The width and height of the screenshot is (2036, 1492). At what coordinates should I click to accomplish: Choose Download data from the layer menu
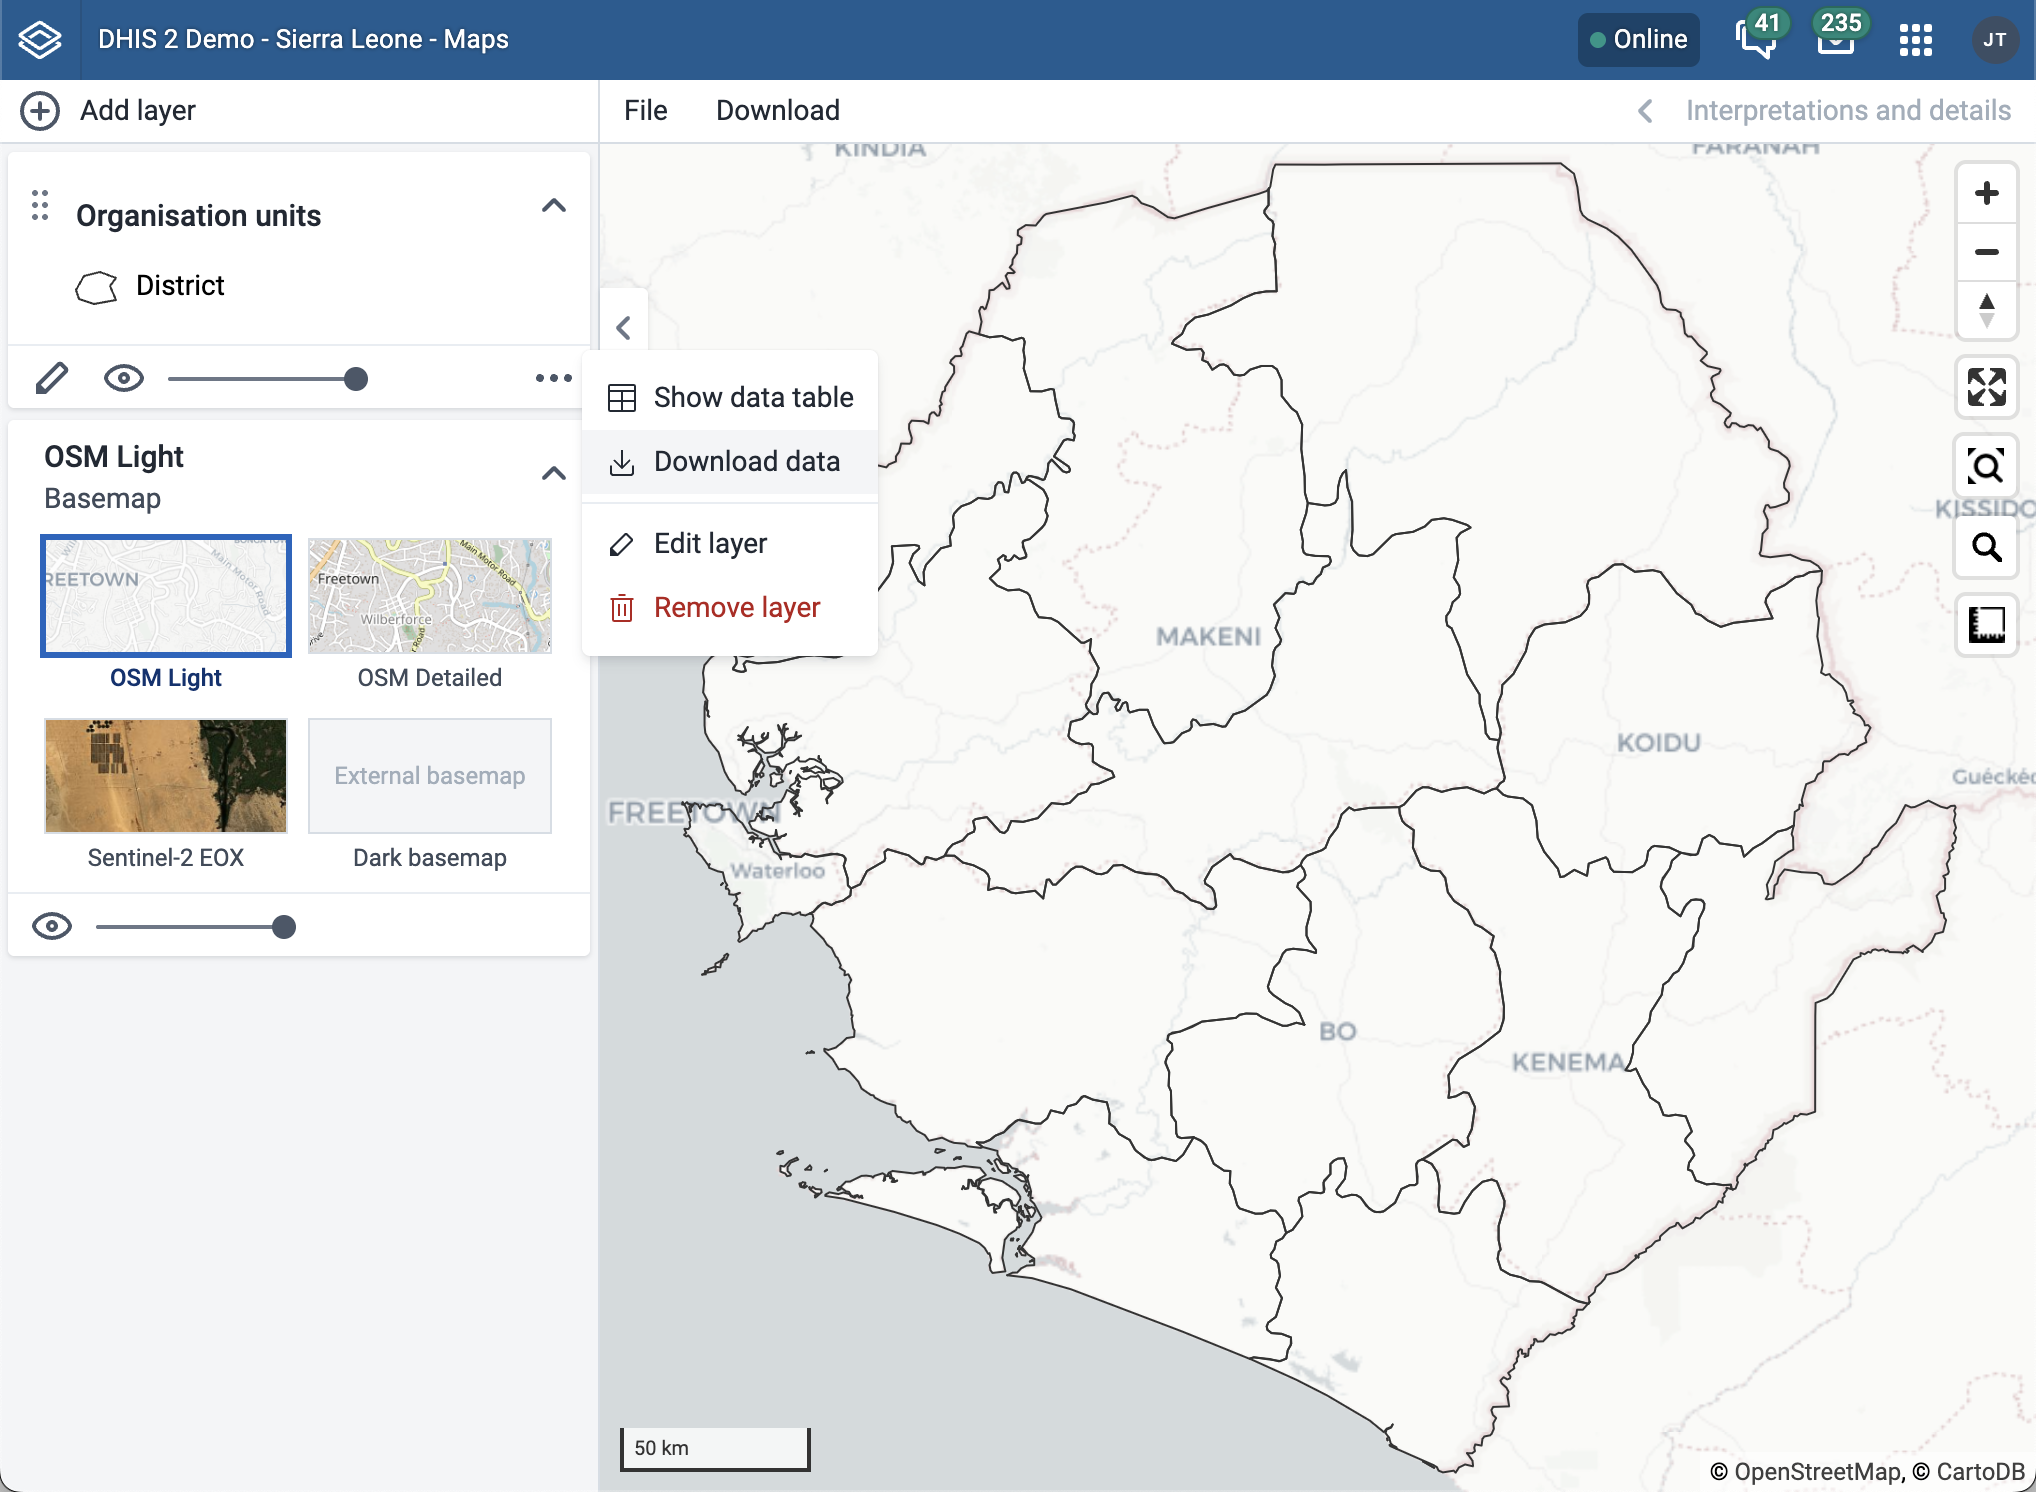click(x=747, y=461)
